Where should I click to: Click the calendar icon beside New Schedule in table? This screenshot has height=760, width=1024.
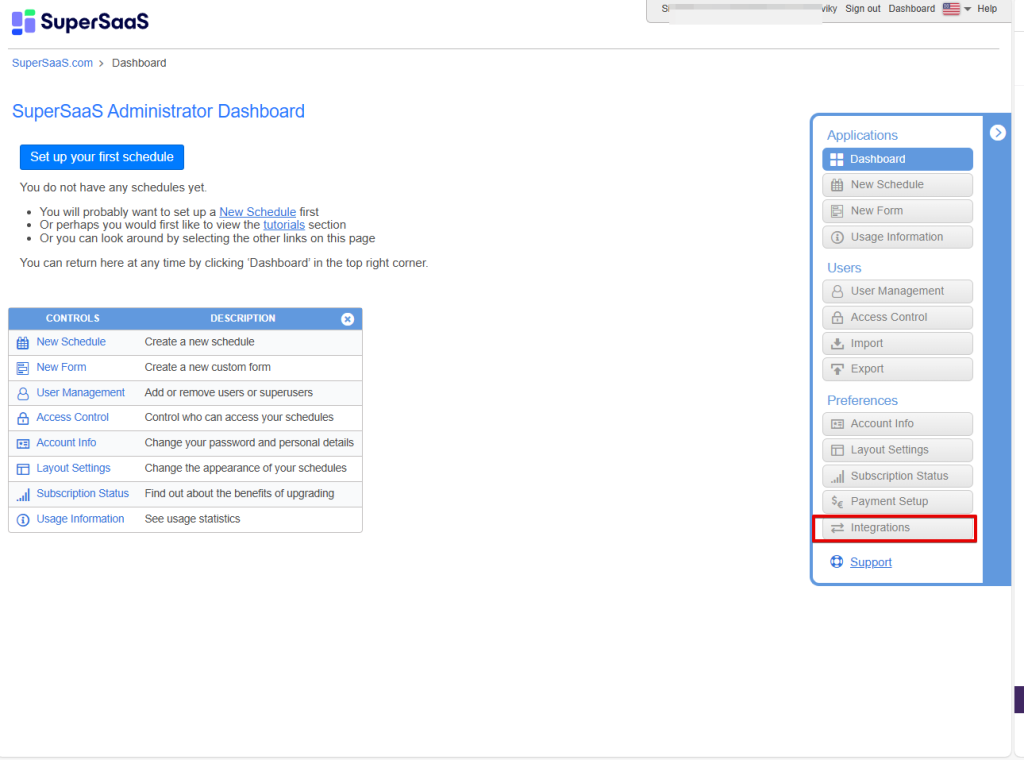(23, 342)
